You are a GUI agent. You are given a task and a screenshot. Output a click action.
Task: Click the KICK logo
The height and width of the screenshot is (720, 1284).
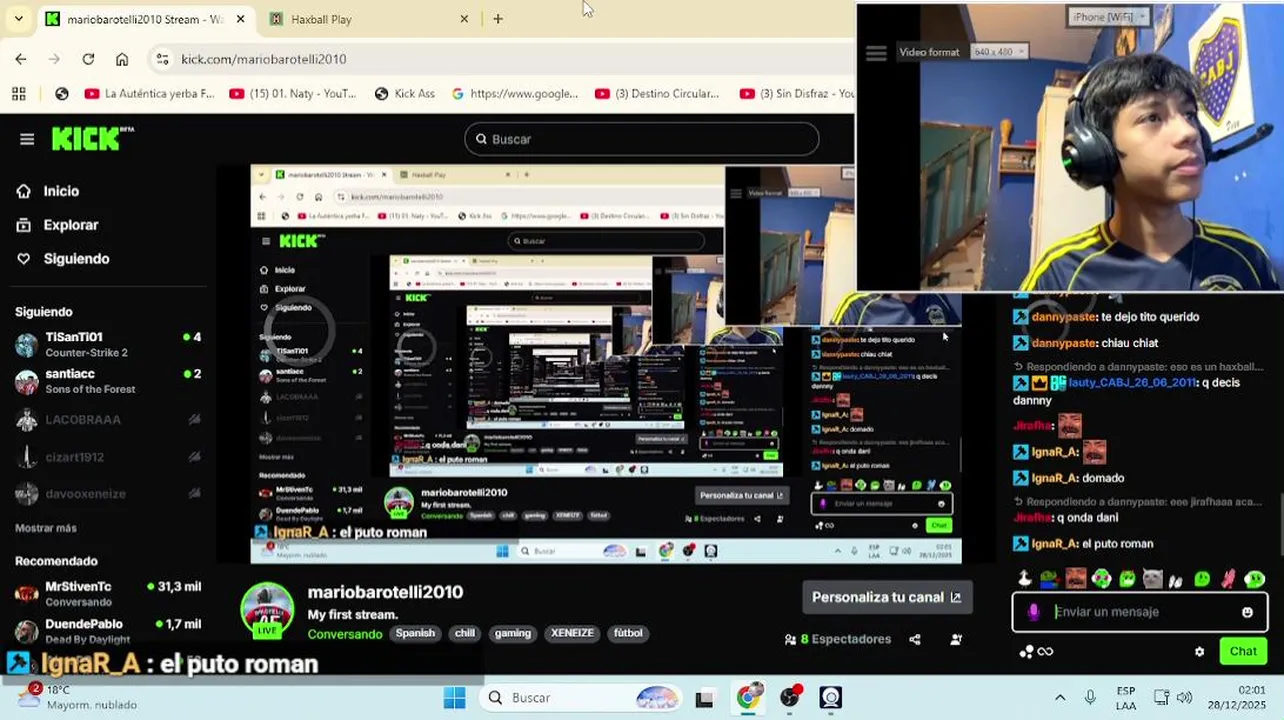pos(92,138)
